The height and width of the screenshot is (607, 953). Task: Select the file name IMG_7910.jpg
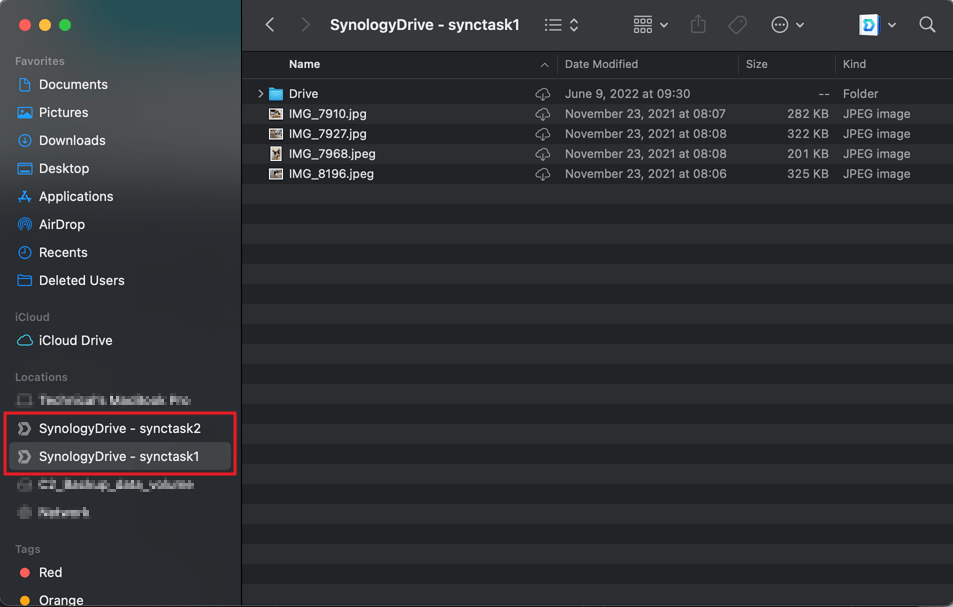(328, 114)
